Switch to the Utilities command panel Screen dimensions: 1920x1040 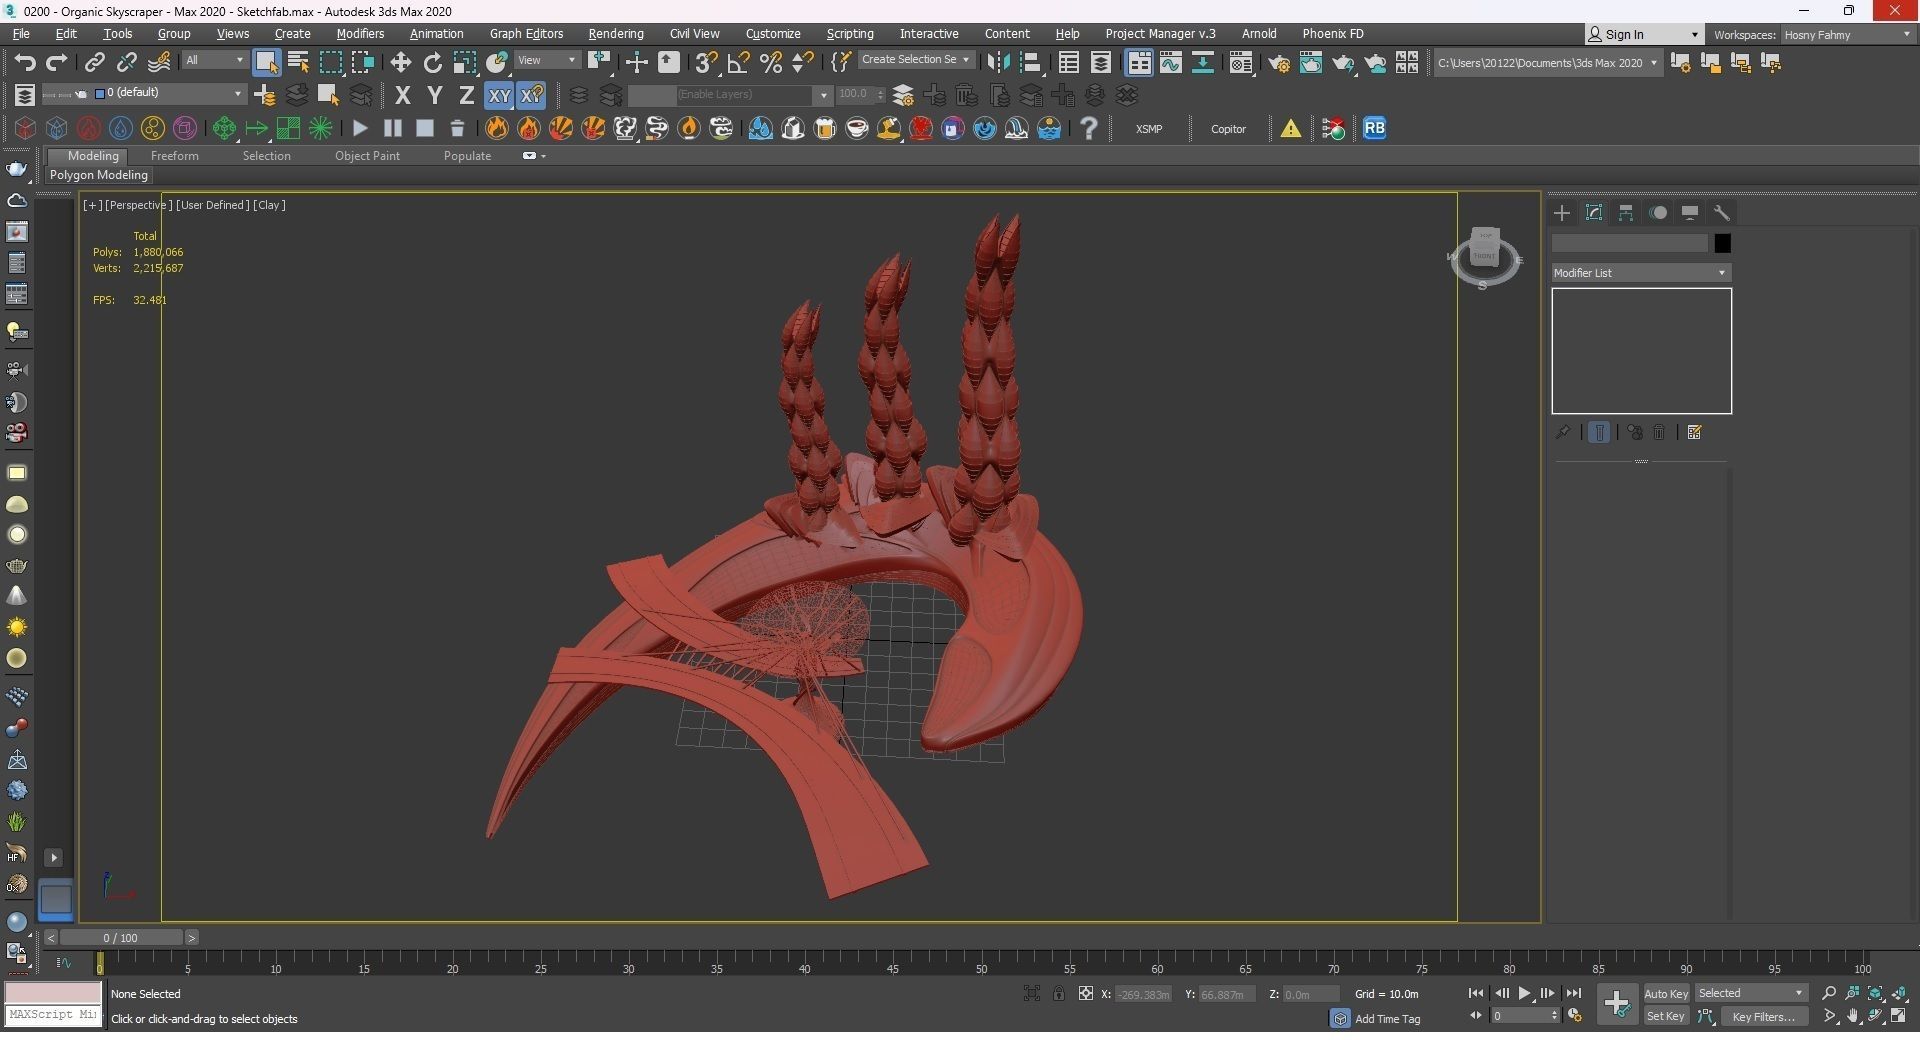[1722, 213]
